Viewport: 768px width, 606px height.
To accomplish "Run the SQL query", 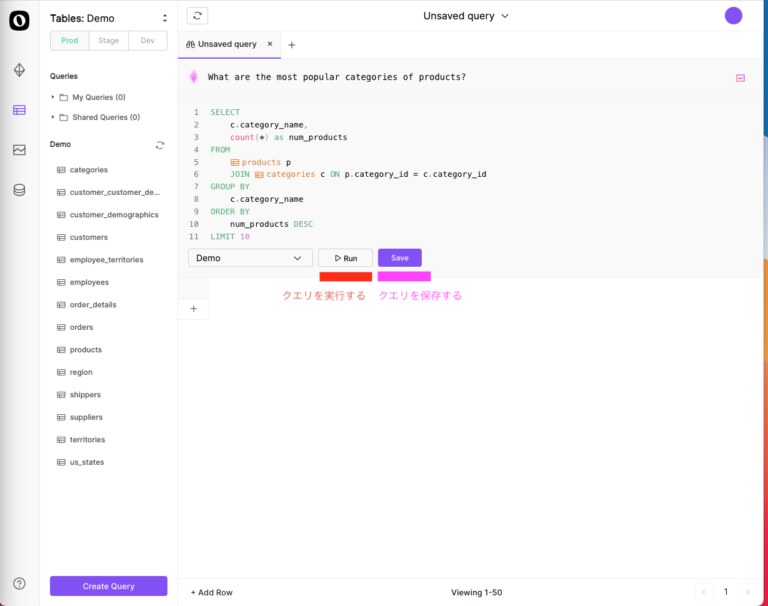I will (345, 258).
